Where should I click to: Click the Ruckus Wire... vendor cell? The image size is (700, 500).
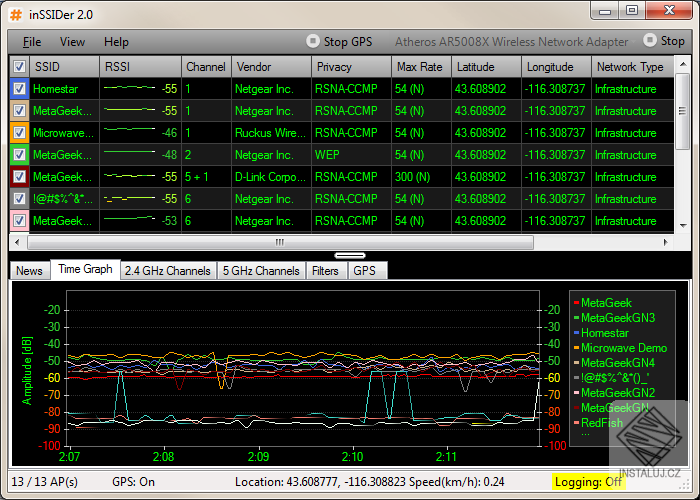click(271, 133)
